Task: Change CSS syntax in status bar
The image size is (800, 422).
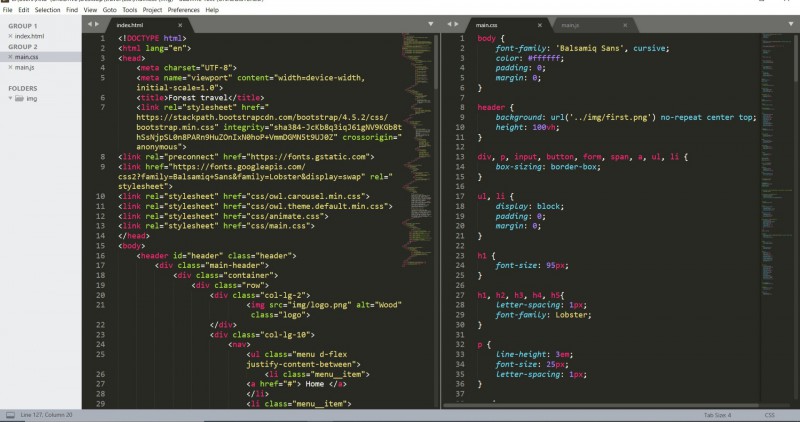Action: point(769,415)
